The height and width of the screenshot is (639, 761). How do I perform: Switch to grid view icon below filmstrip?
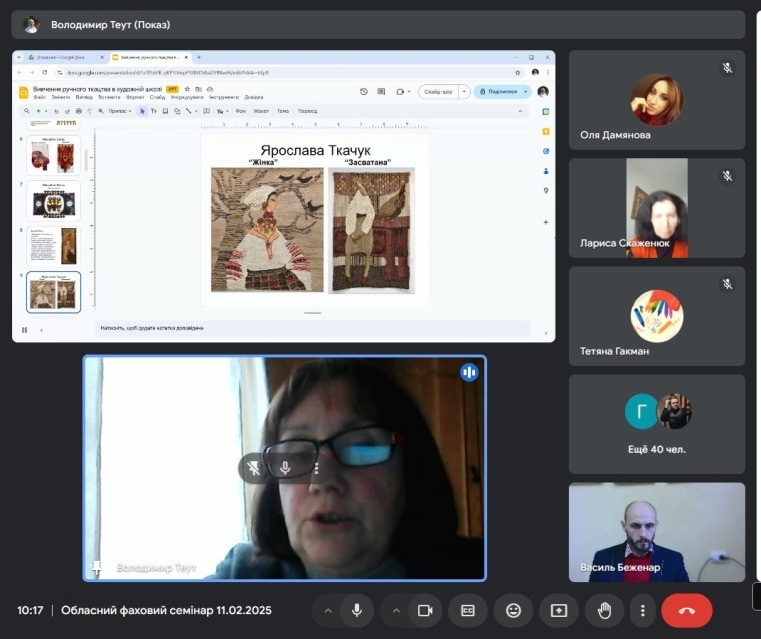pyautogui.click(x=24, y=330)
